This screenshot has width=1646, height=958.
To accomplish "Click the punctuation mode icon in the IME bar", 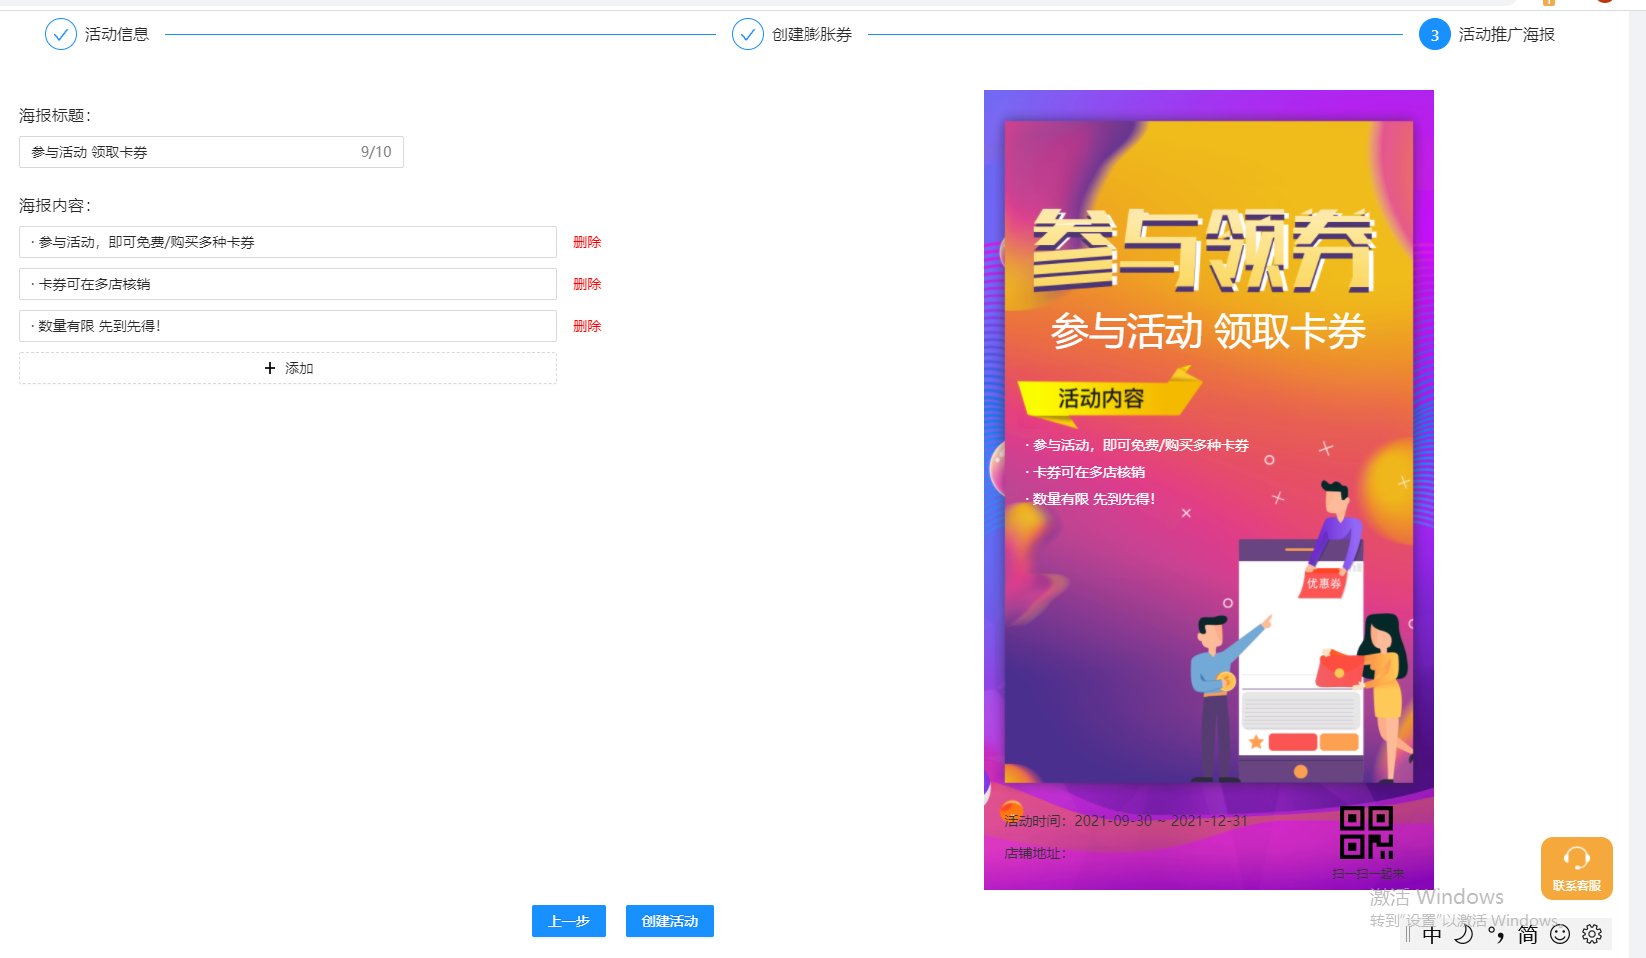I will pyautogui.click(x=1494, y=935).
